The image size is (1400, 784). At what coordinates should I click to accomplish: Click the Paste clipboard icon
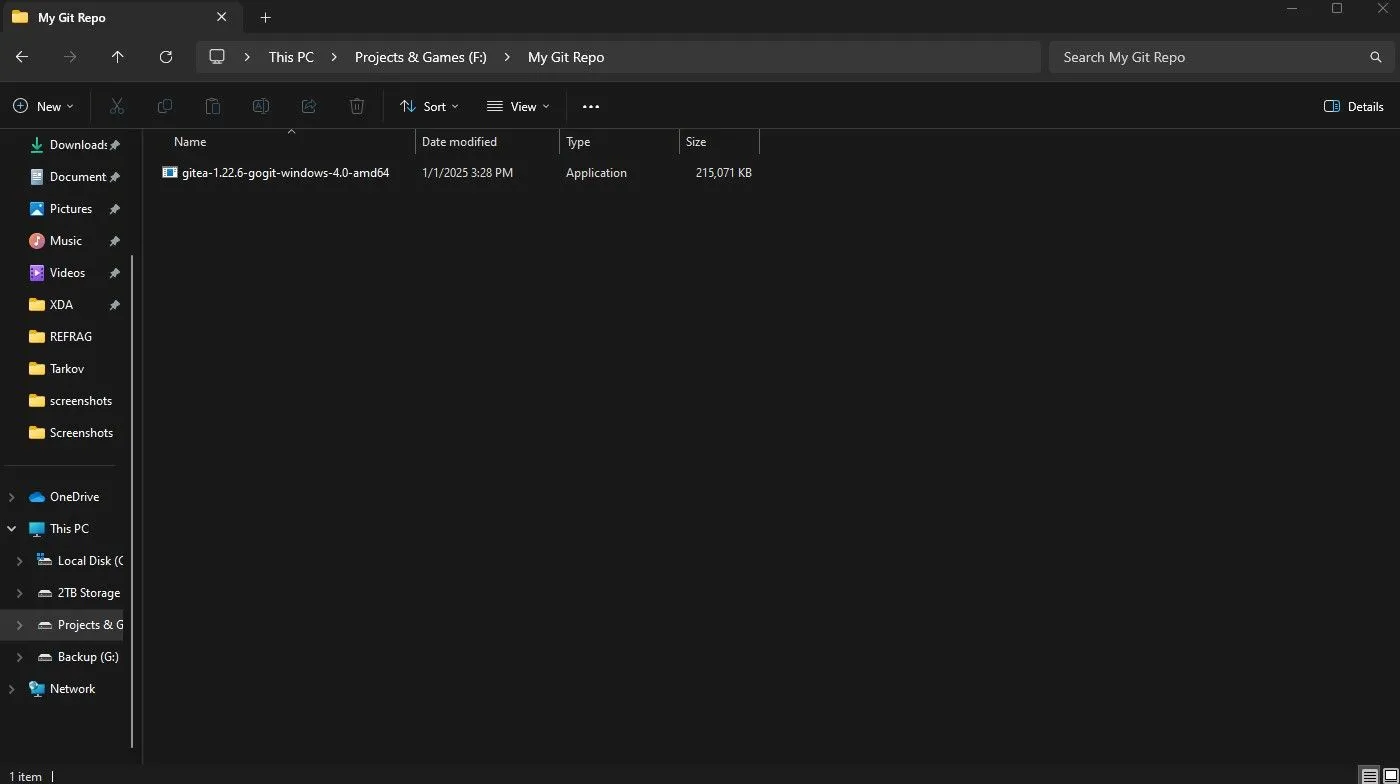pos(212,106)
